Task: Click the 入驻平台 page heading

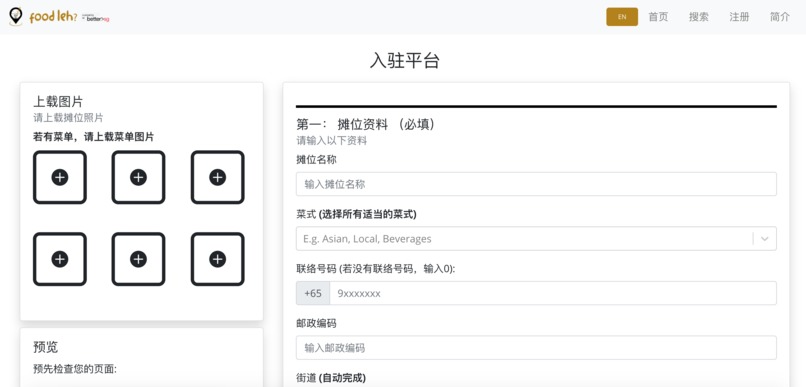Action: point(405,61)
